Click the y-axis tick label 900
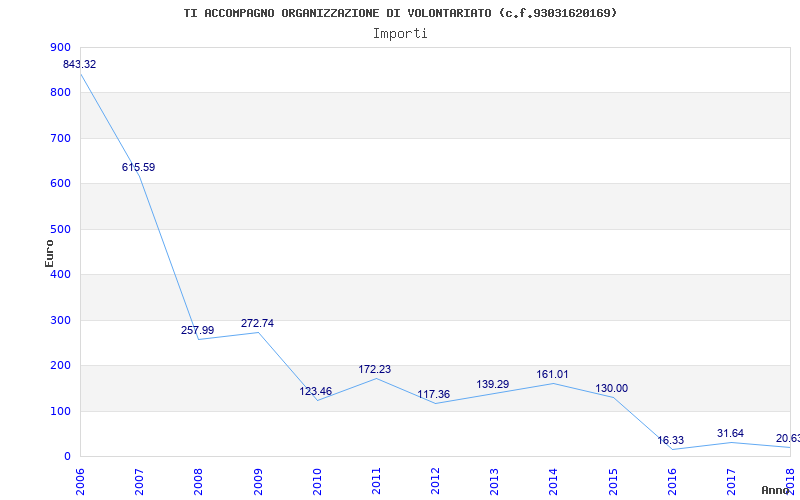This screenshot has width=800, height=500. [60, 47]
